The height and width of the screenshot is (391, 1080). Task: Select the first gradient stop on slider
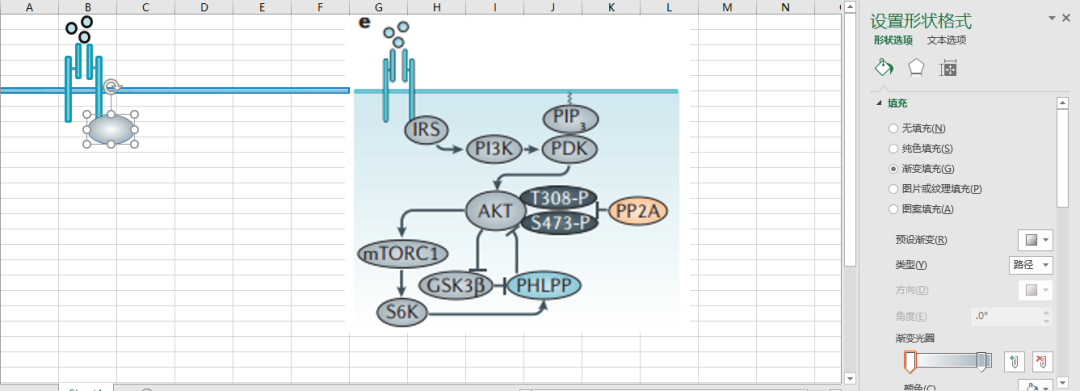click(910, 361)
